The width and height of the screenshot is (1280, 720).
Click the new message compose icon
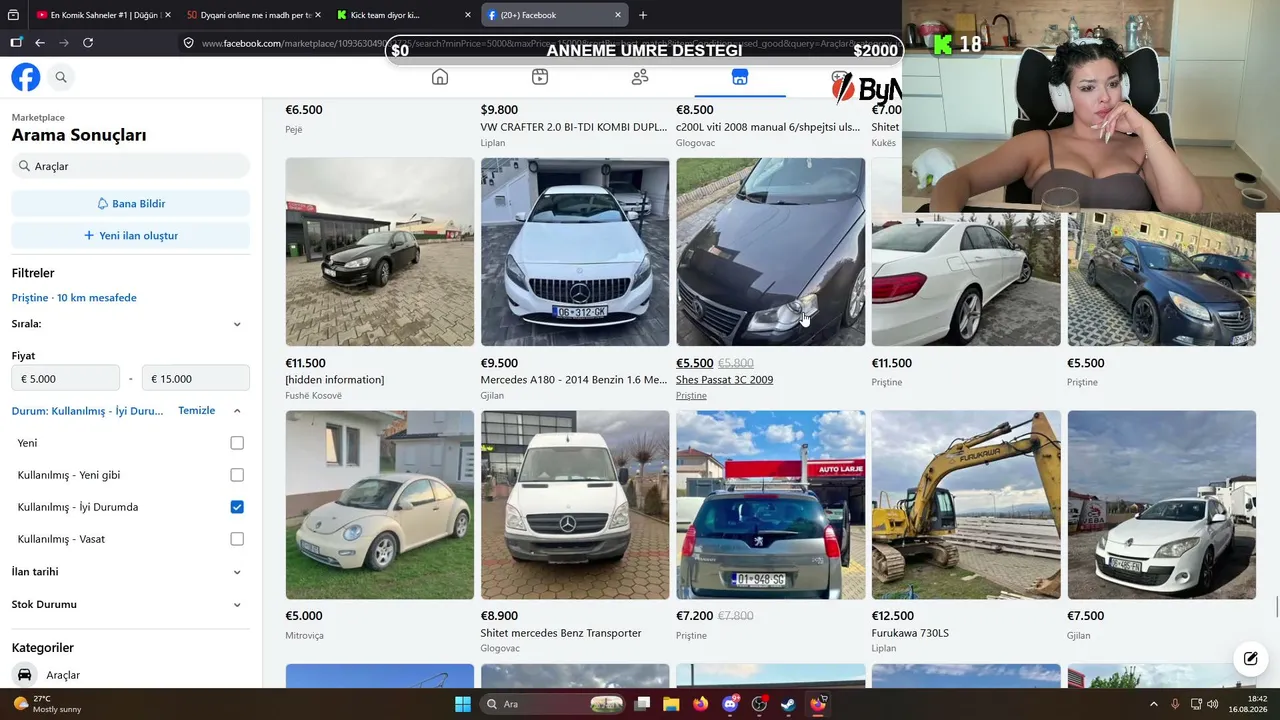coord(1251,658)
